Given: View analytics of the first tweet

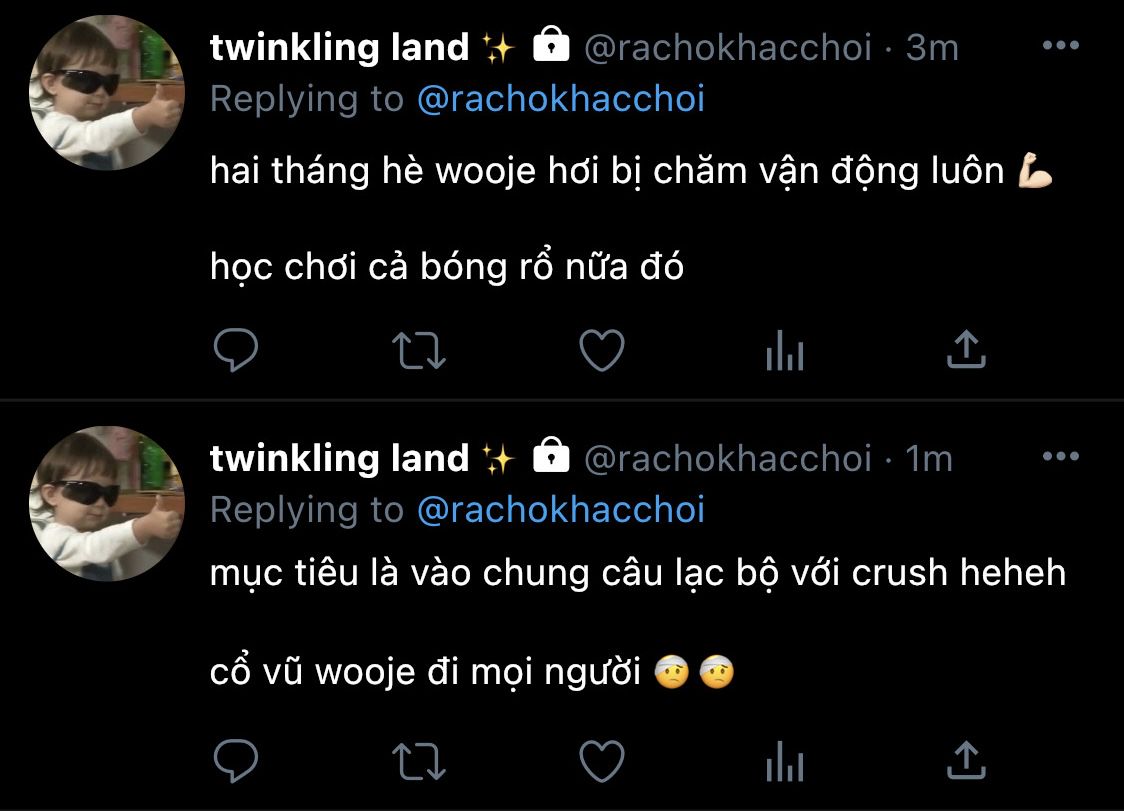Looking at the screenshot, I should point(785,350).
